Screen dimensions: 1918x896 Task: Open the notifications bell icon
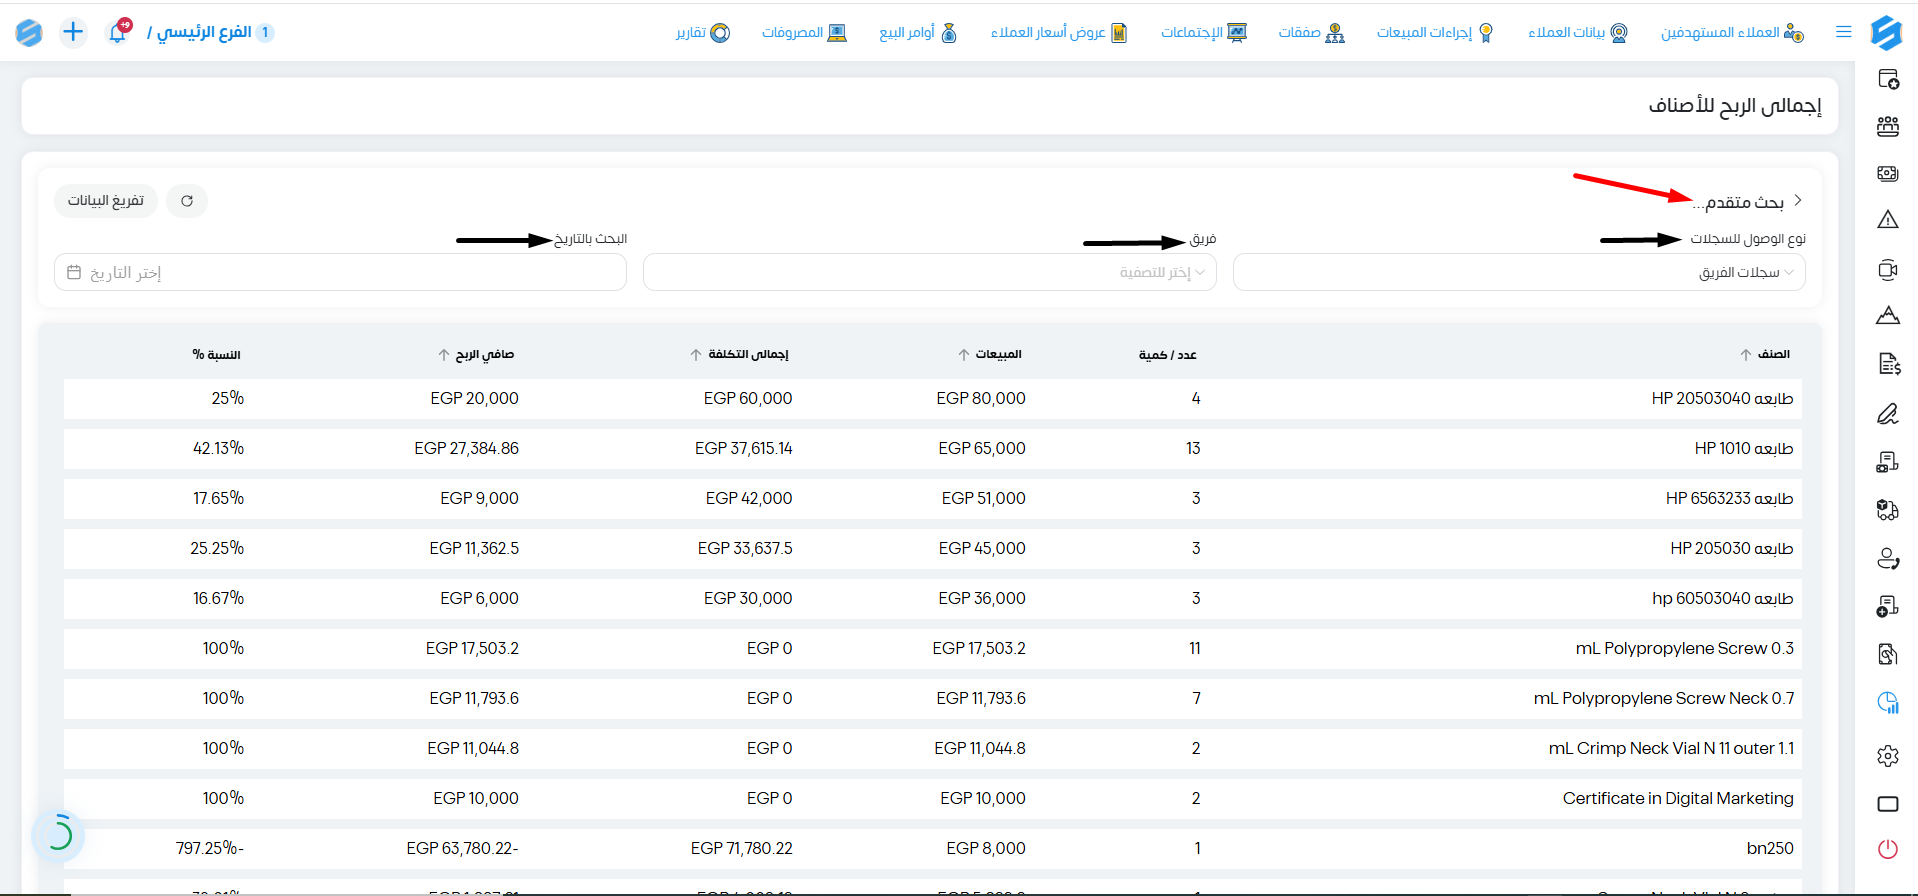point(118,30)
